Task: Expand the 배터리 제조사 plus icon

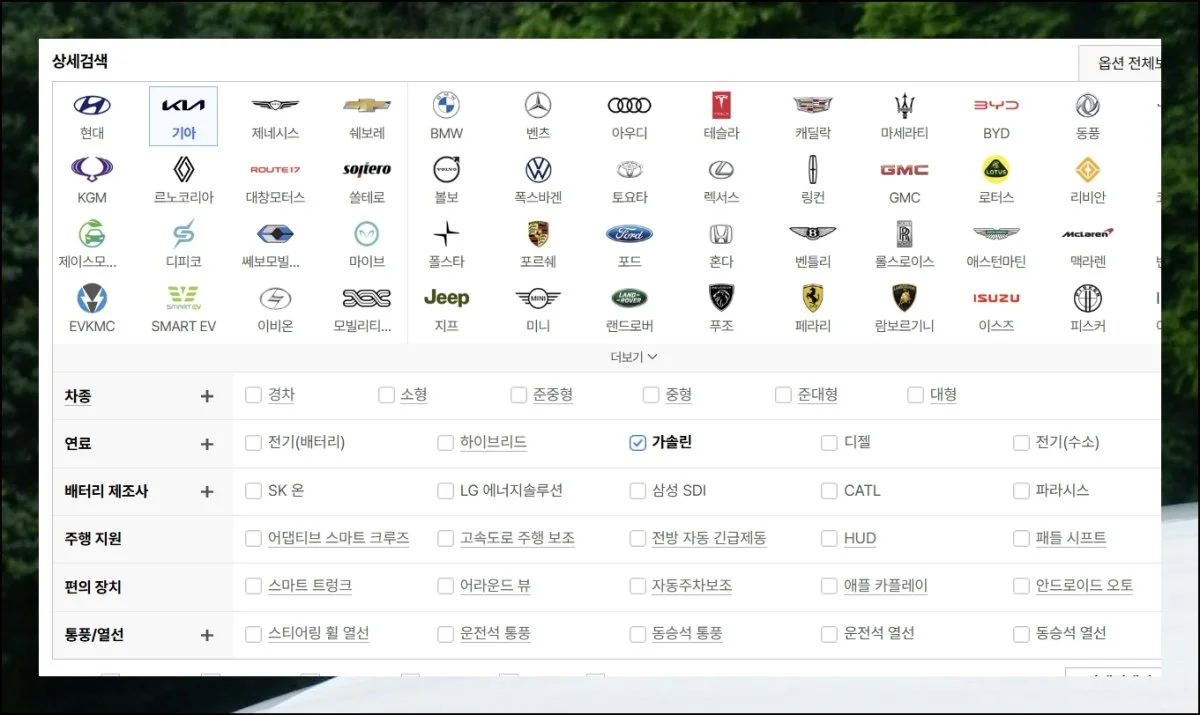Action: [207, 492]
